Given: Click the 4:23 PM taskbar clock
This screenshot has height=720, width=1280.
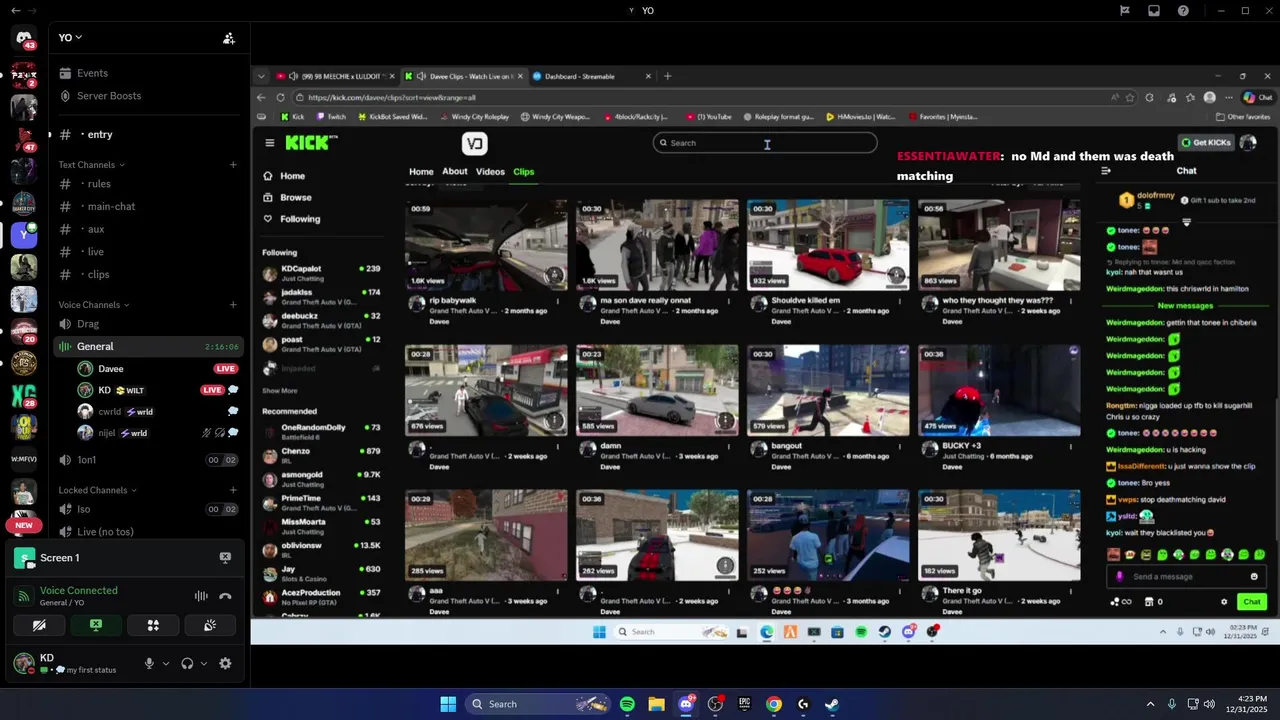Looking at the screenshot, I should 1246,704.
